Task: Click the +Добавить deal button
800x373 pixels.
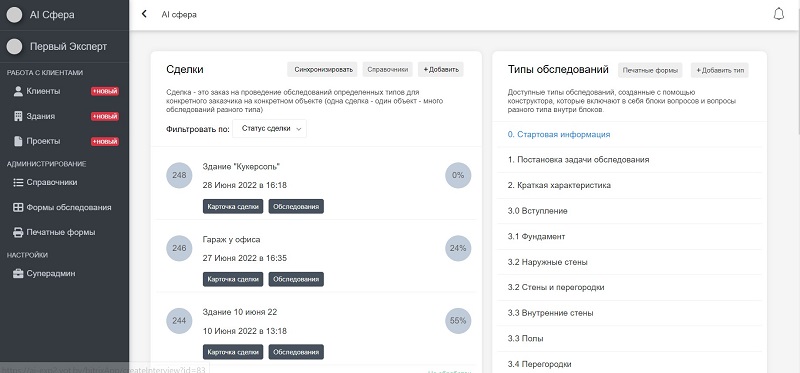Action: pyautogui.click(x=441, y=70)
